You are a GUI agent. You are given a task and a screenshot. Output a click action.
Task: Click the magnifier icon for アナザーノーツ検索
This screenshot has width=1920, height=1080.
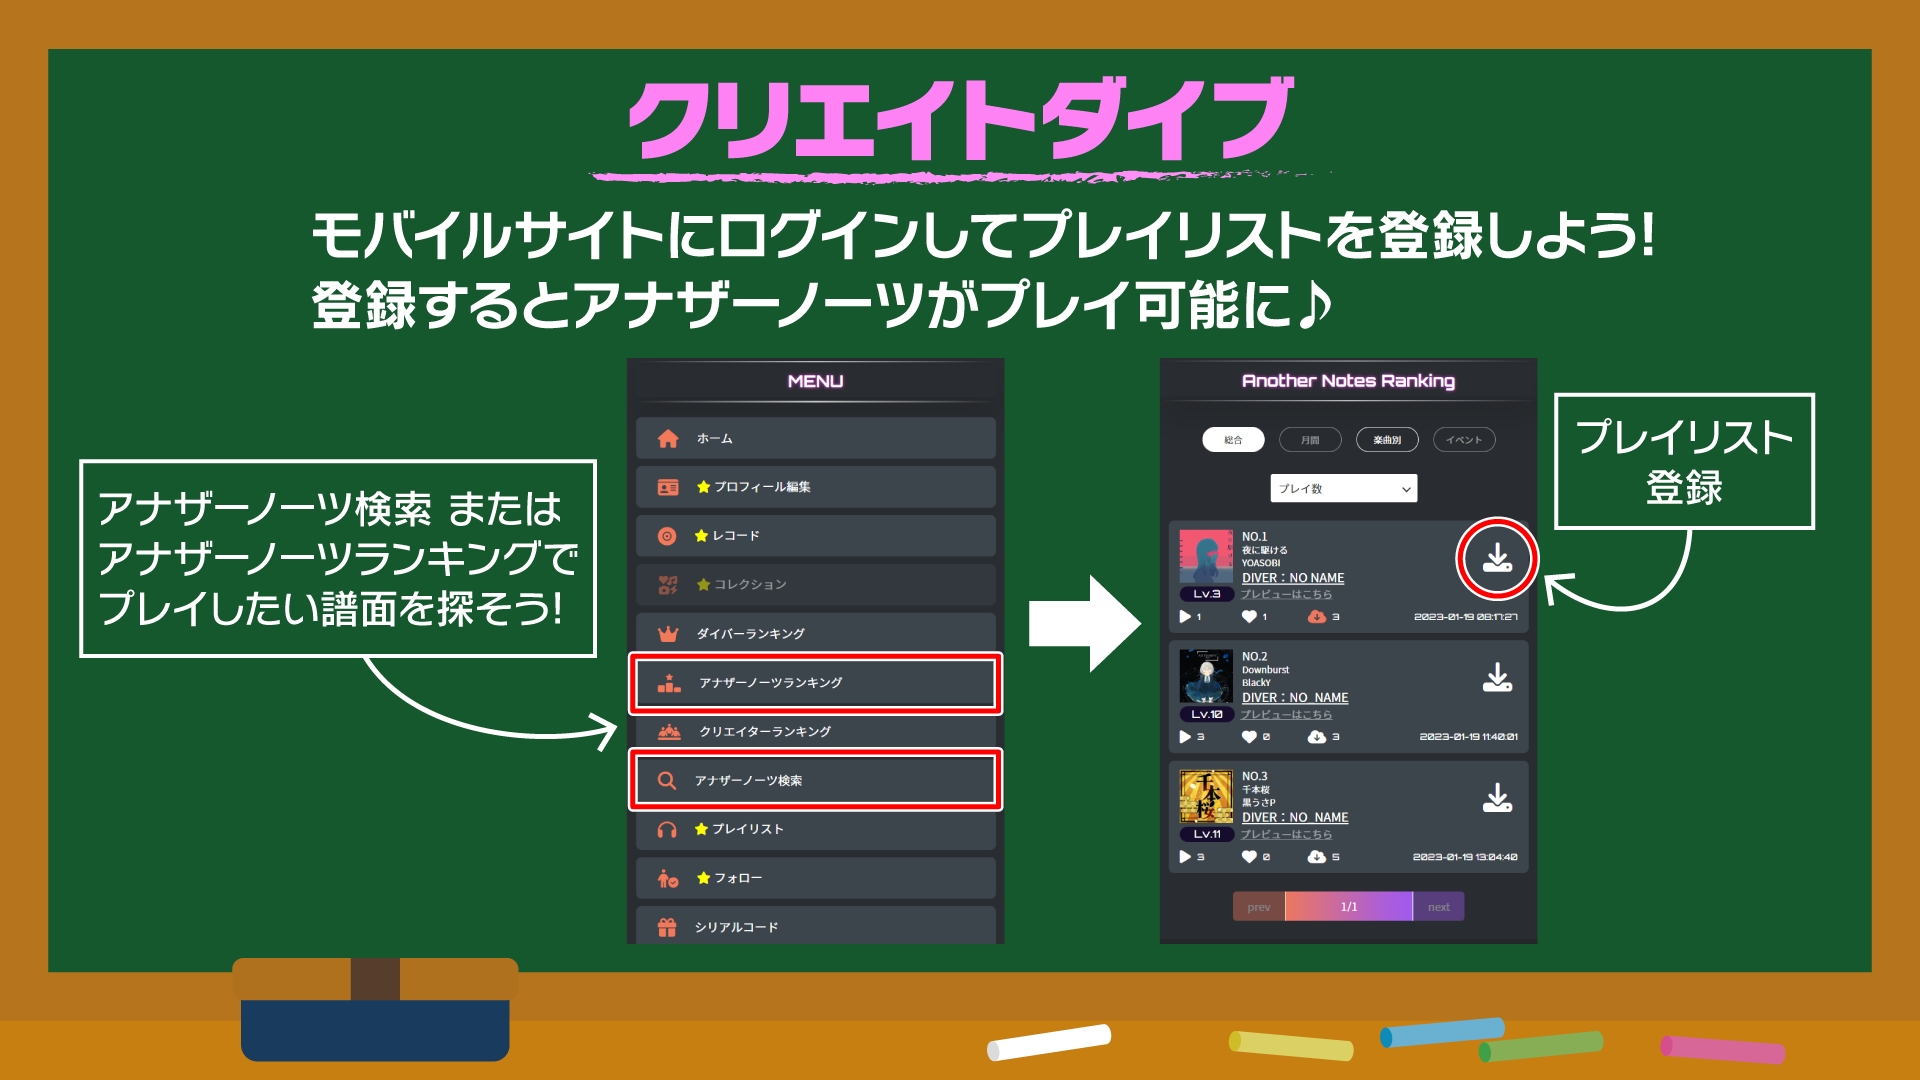pos(667,781)
